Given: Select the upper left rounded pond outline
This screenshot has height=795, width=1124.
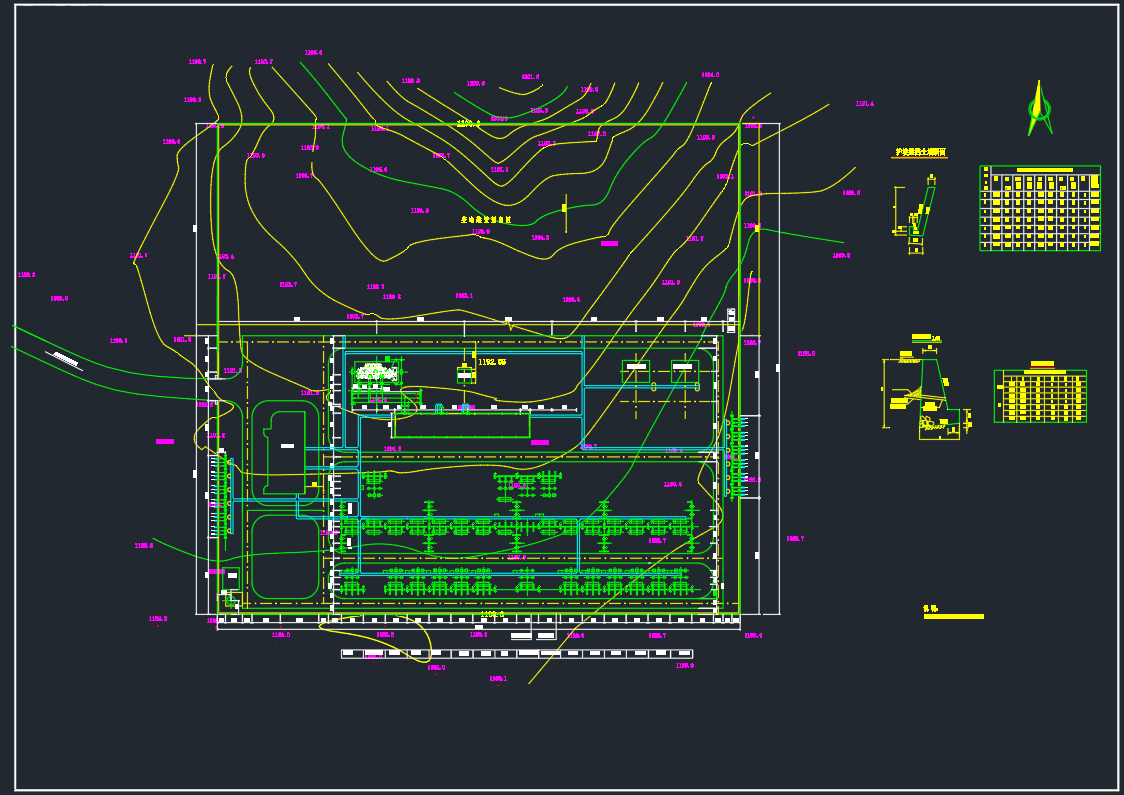Looking at the screenshot, I should (285, 451).
